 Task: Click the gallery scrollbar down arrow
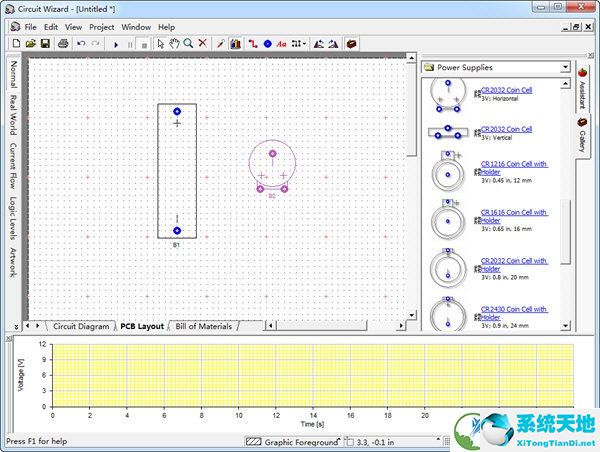[x=566, y=326]
